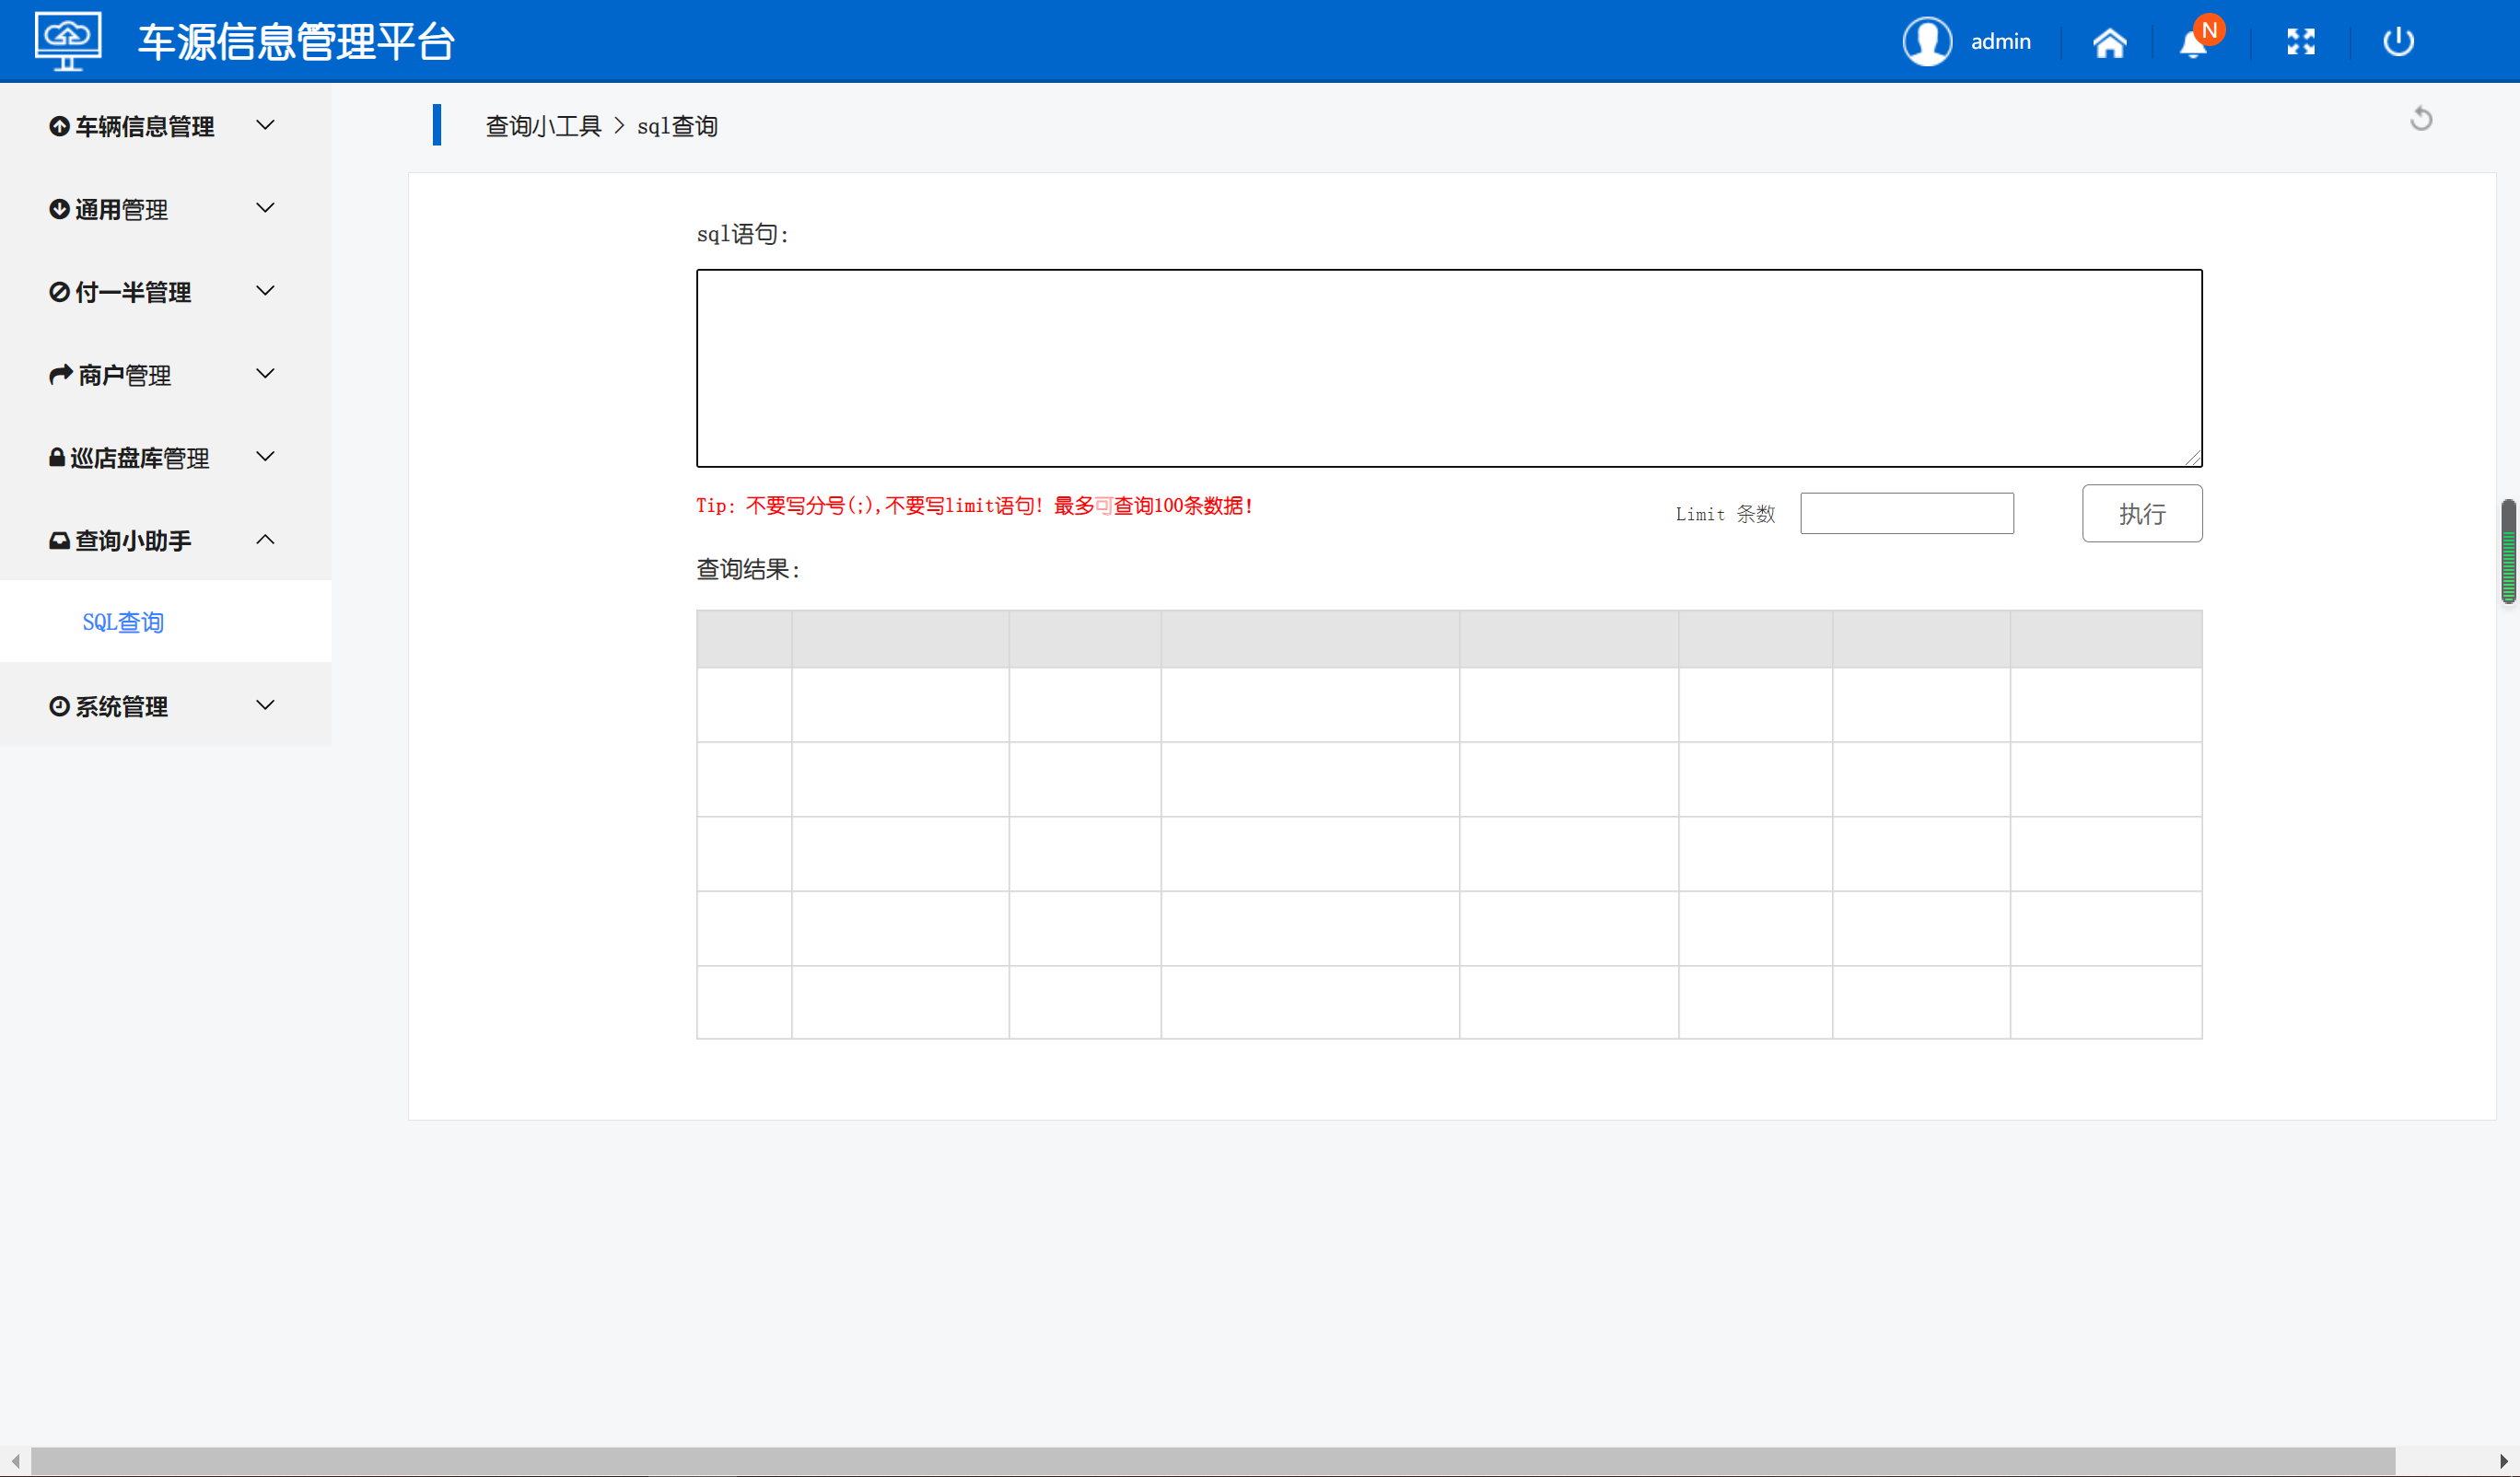Click the Limit 条数 label
The image size is (2520, 1477).
[1725, 514]
